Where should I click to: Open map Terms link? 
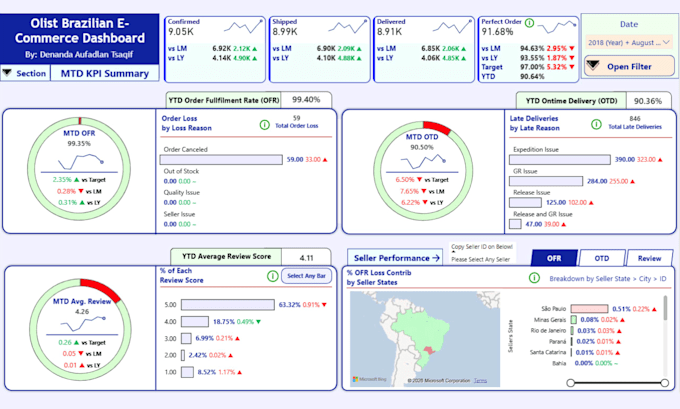click(x=480, y=380)
